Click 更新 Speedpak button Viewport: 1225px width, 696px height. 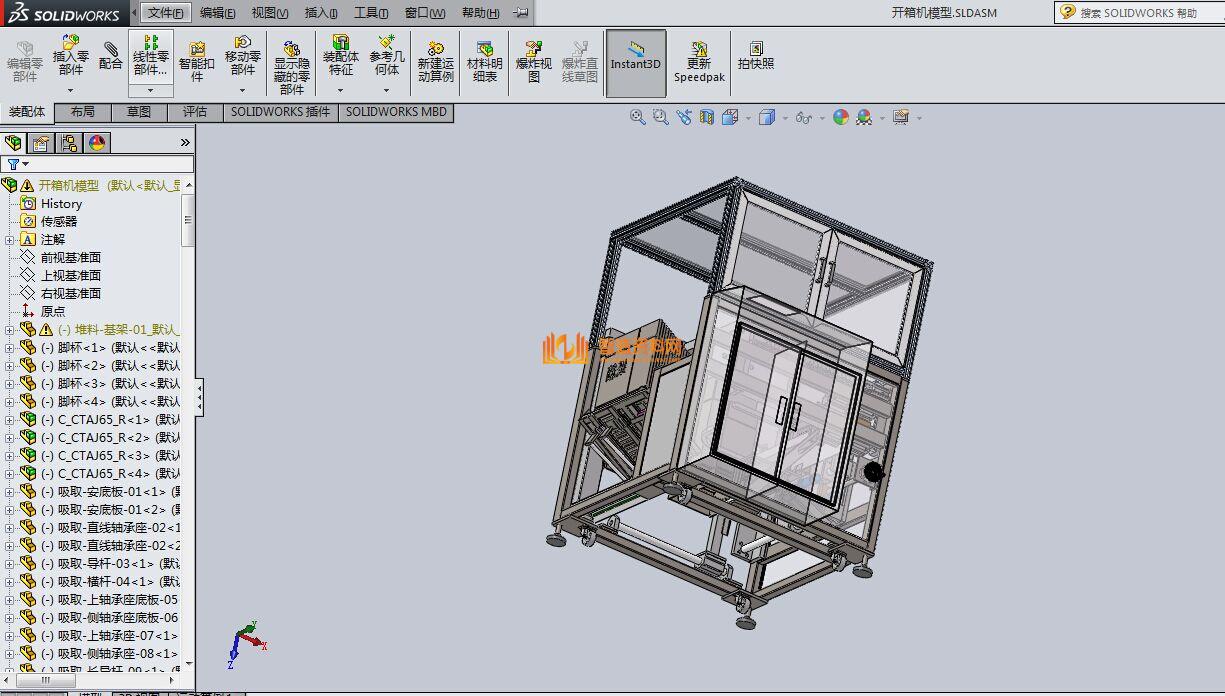[699, 62]
